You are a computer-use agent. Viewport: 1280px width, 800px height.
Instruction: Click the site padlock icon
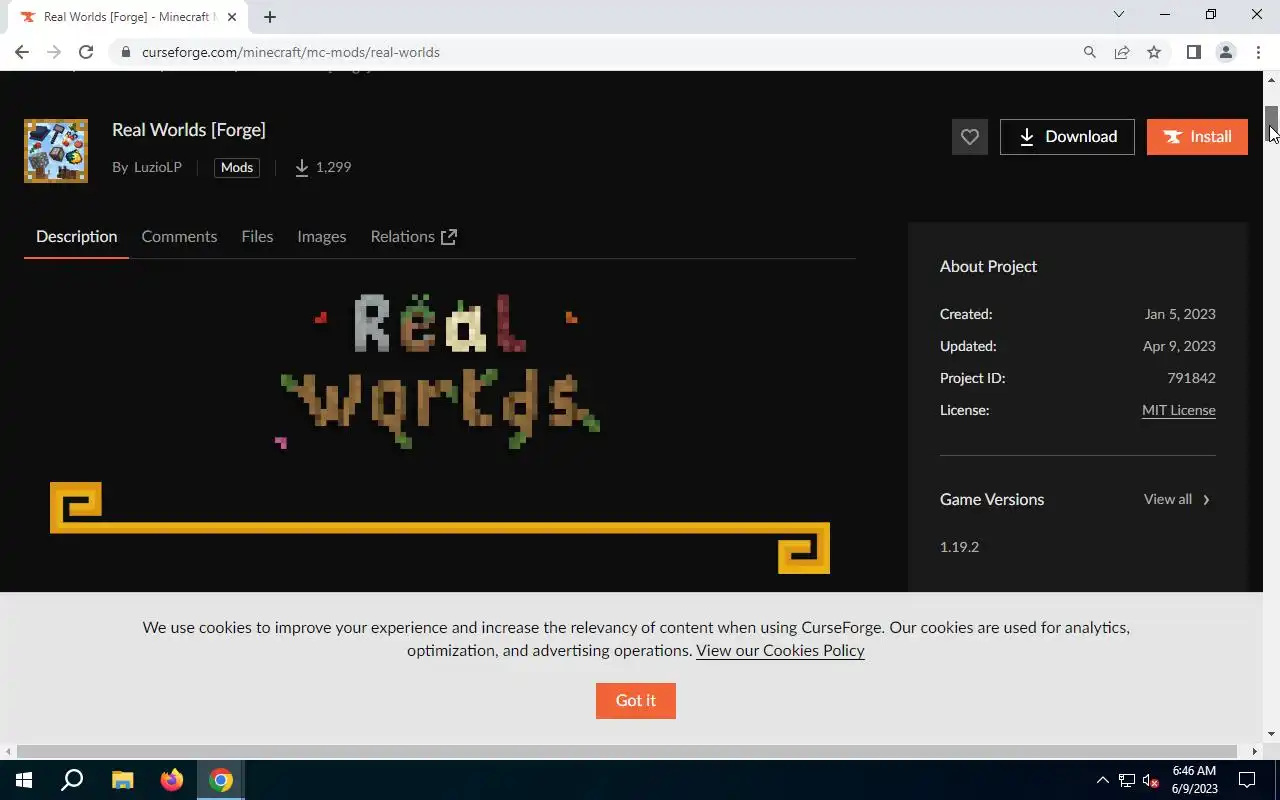125,52
